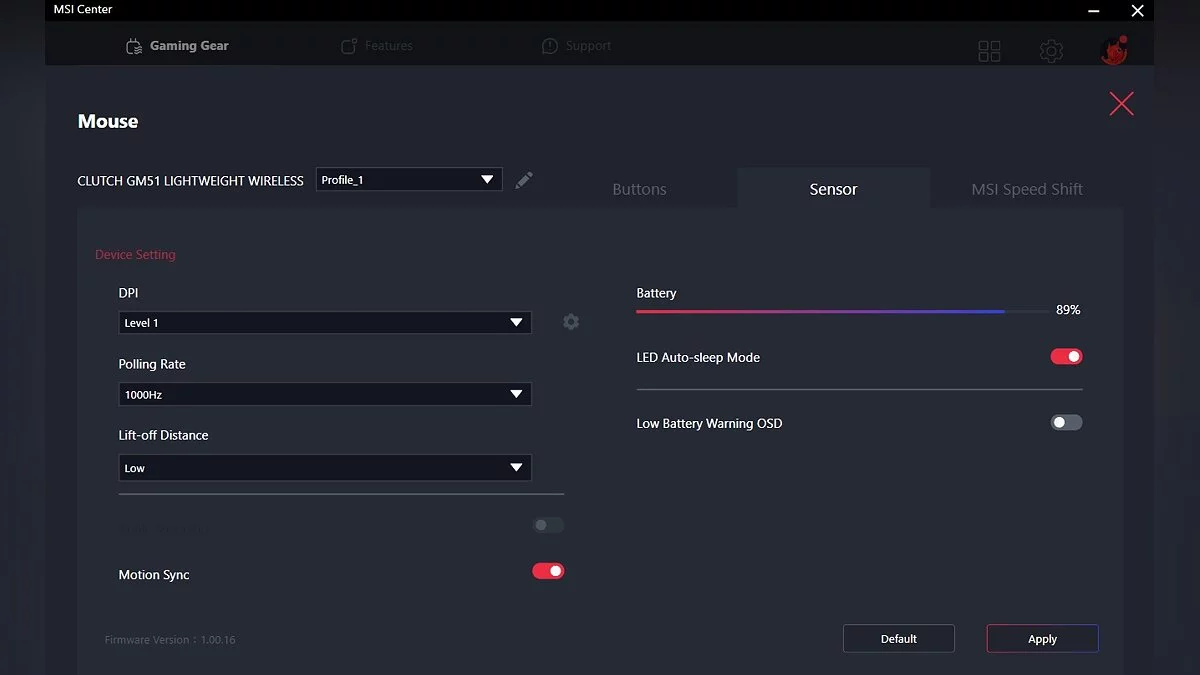Open the Polling Rate 1000Hz dropdown
Image resolution: width=1200 pixels, height=675 pixels.
325,394
